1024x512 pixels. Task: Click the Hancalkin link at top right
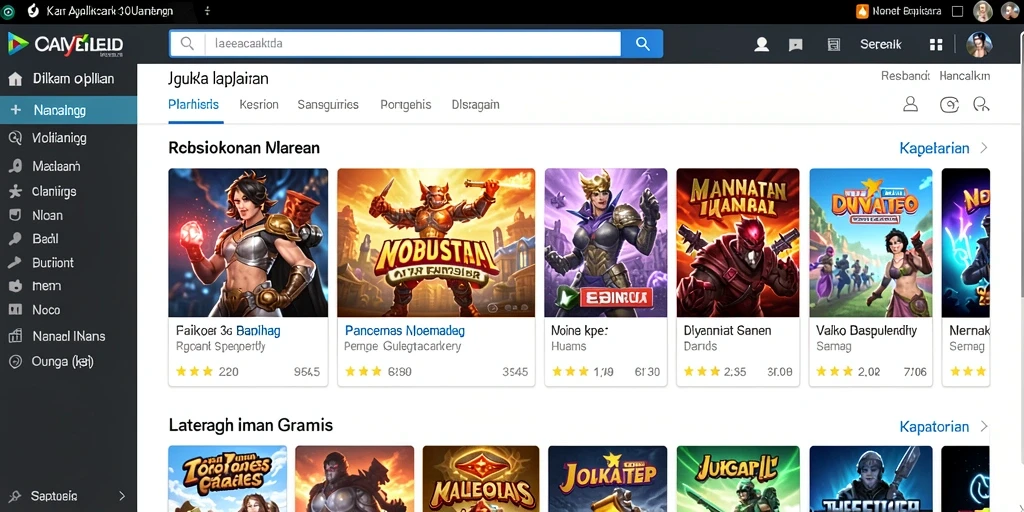coord(965,76)
